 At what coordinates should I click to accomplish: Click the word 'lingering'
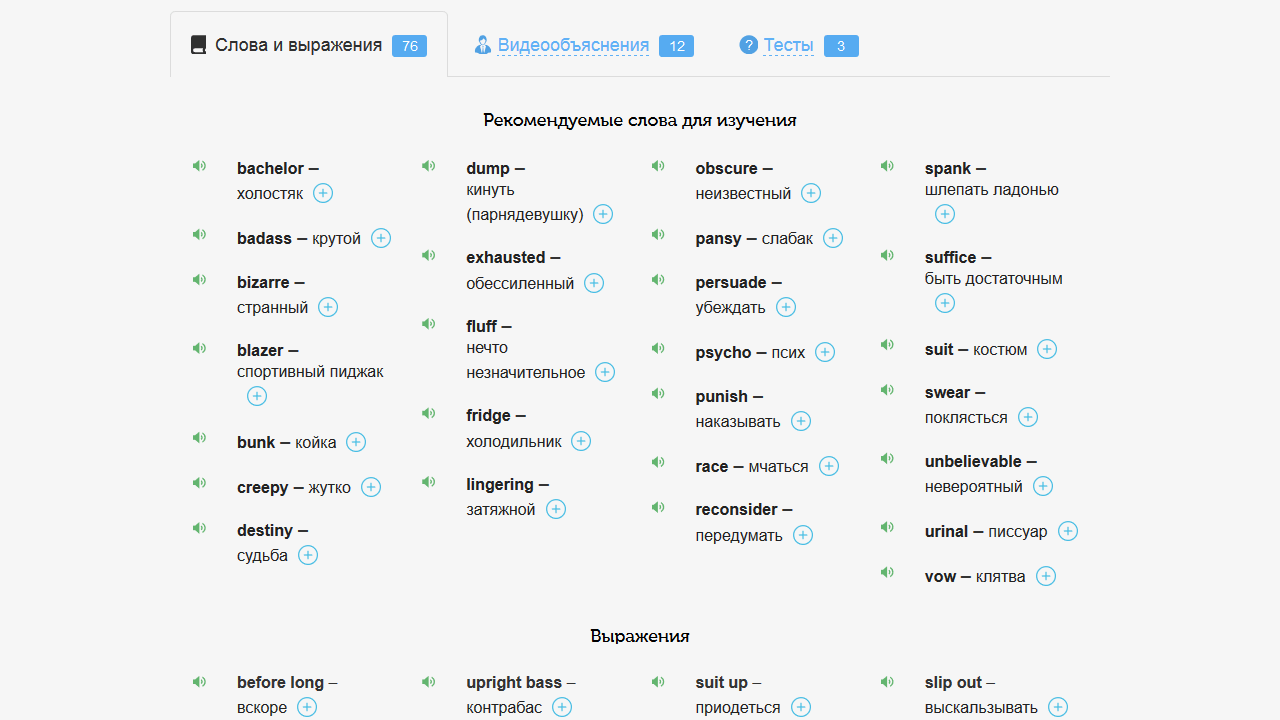point(500,485)
